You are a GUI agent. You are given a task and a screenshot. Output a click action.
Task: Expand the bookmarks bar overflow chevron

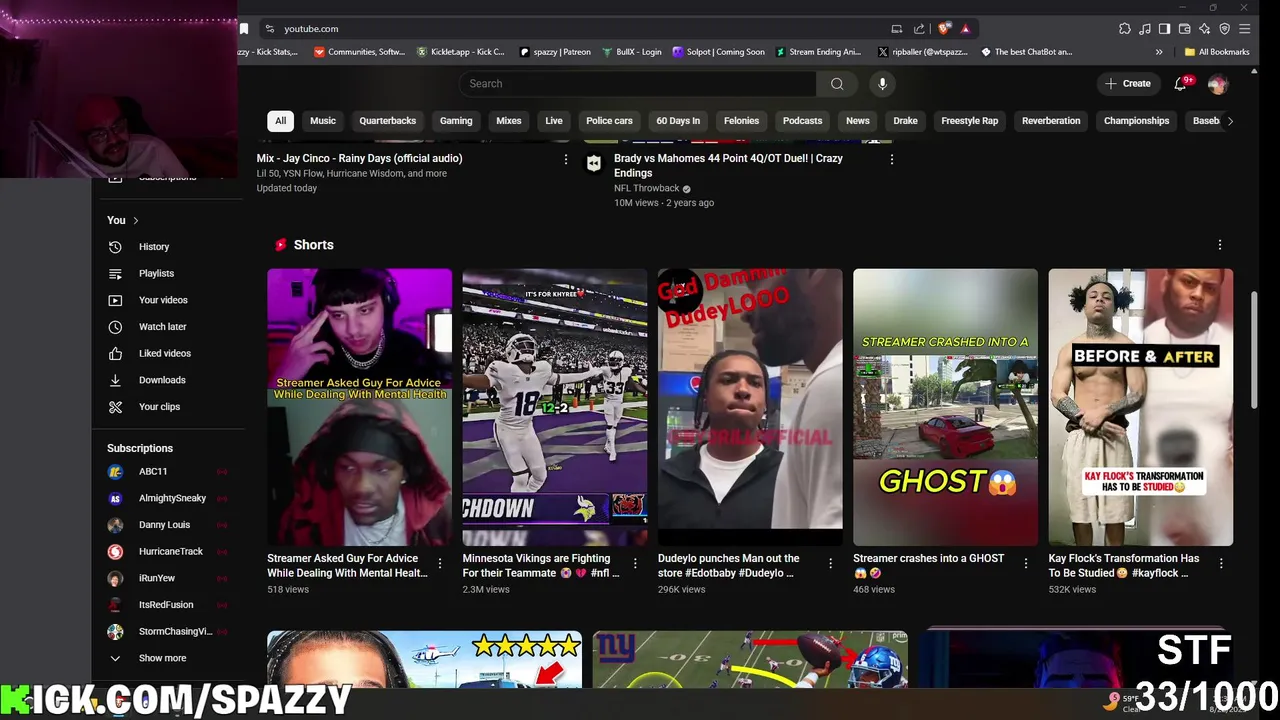pyautogui.click(x=1159, y=52)
